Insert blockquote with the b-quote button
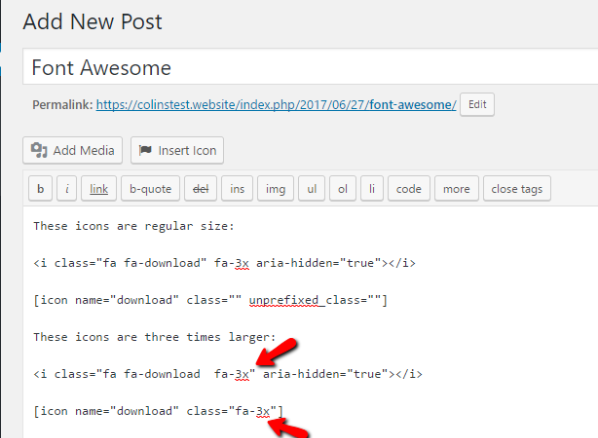Screen dimensions: 598x438 click(x=150, y=188)
